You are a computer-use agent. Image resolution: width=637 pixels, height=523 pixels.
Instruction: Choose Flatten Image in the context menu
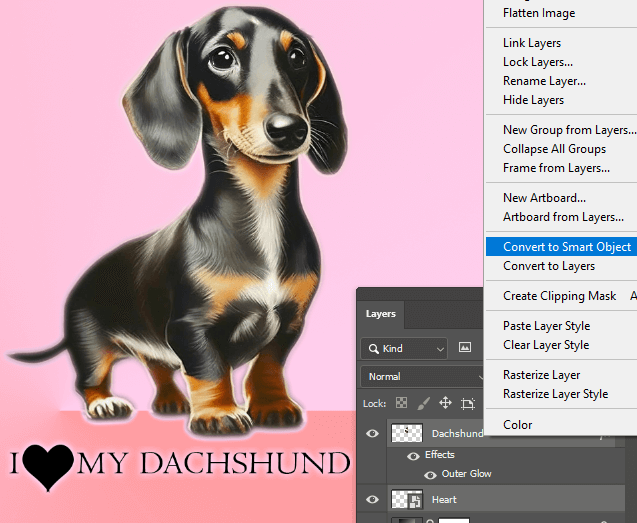coord(539,14)
